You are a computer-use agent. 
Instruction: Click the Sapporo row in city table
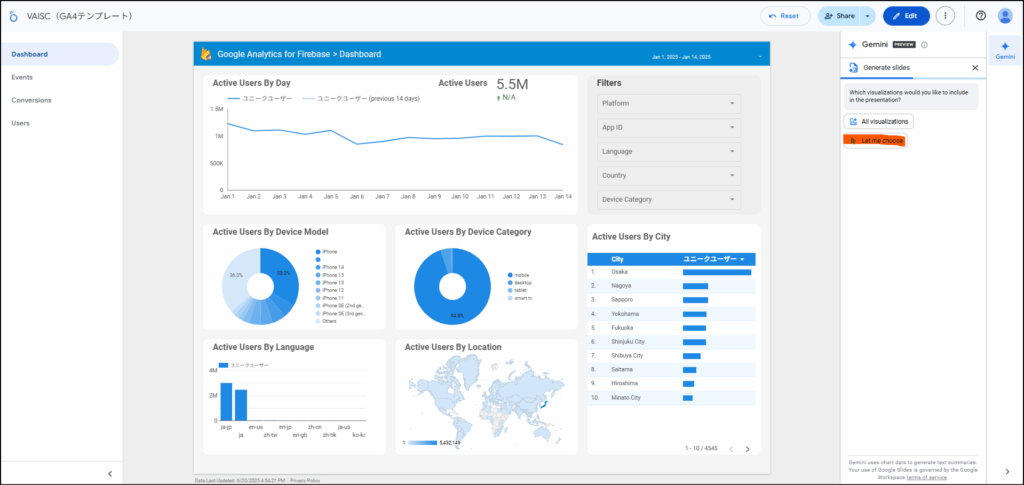(x=671, y=300)
